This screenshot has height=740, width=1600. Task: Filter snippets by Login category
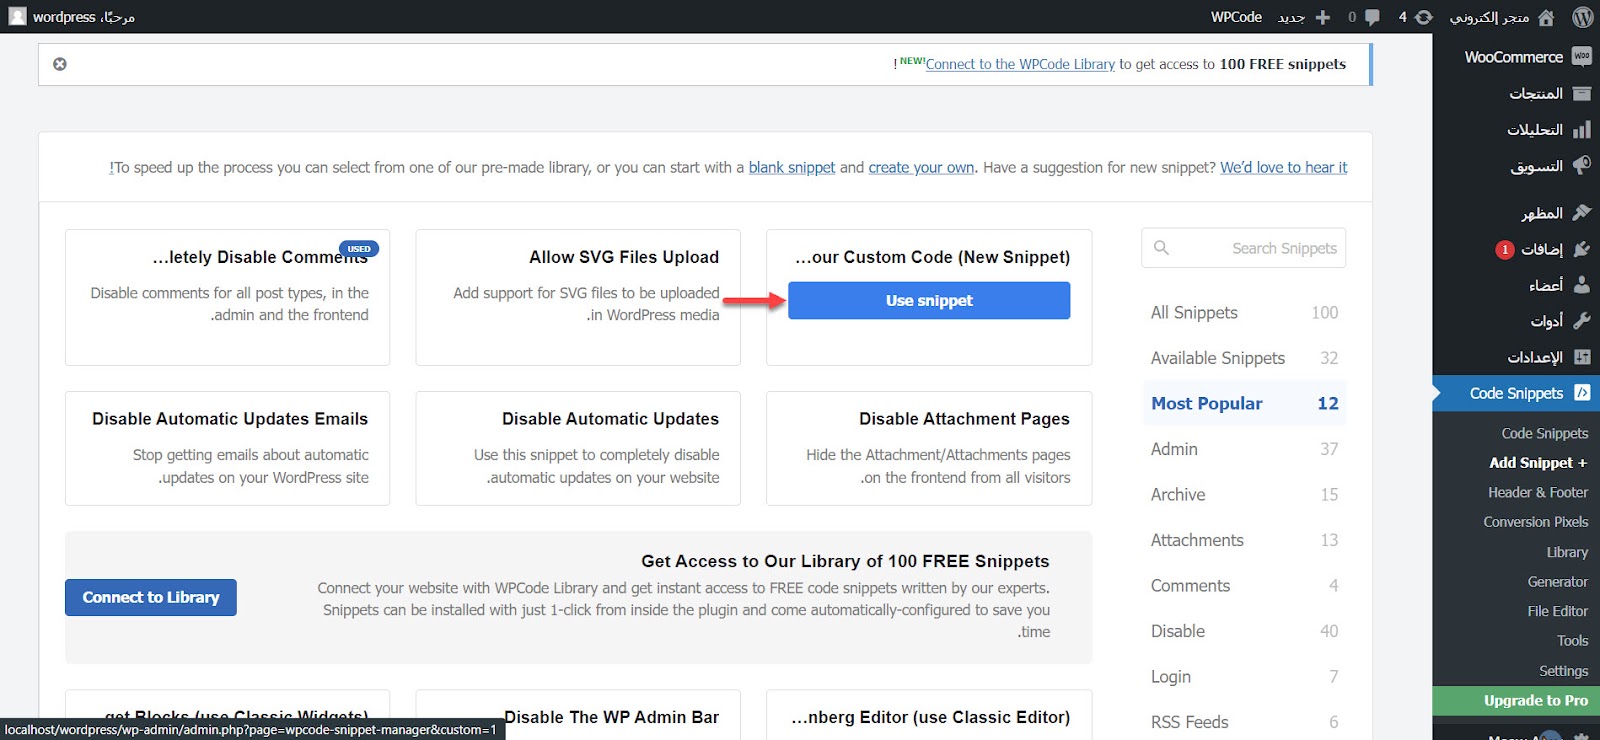pos(1244,677)
